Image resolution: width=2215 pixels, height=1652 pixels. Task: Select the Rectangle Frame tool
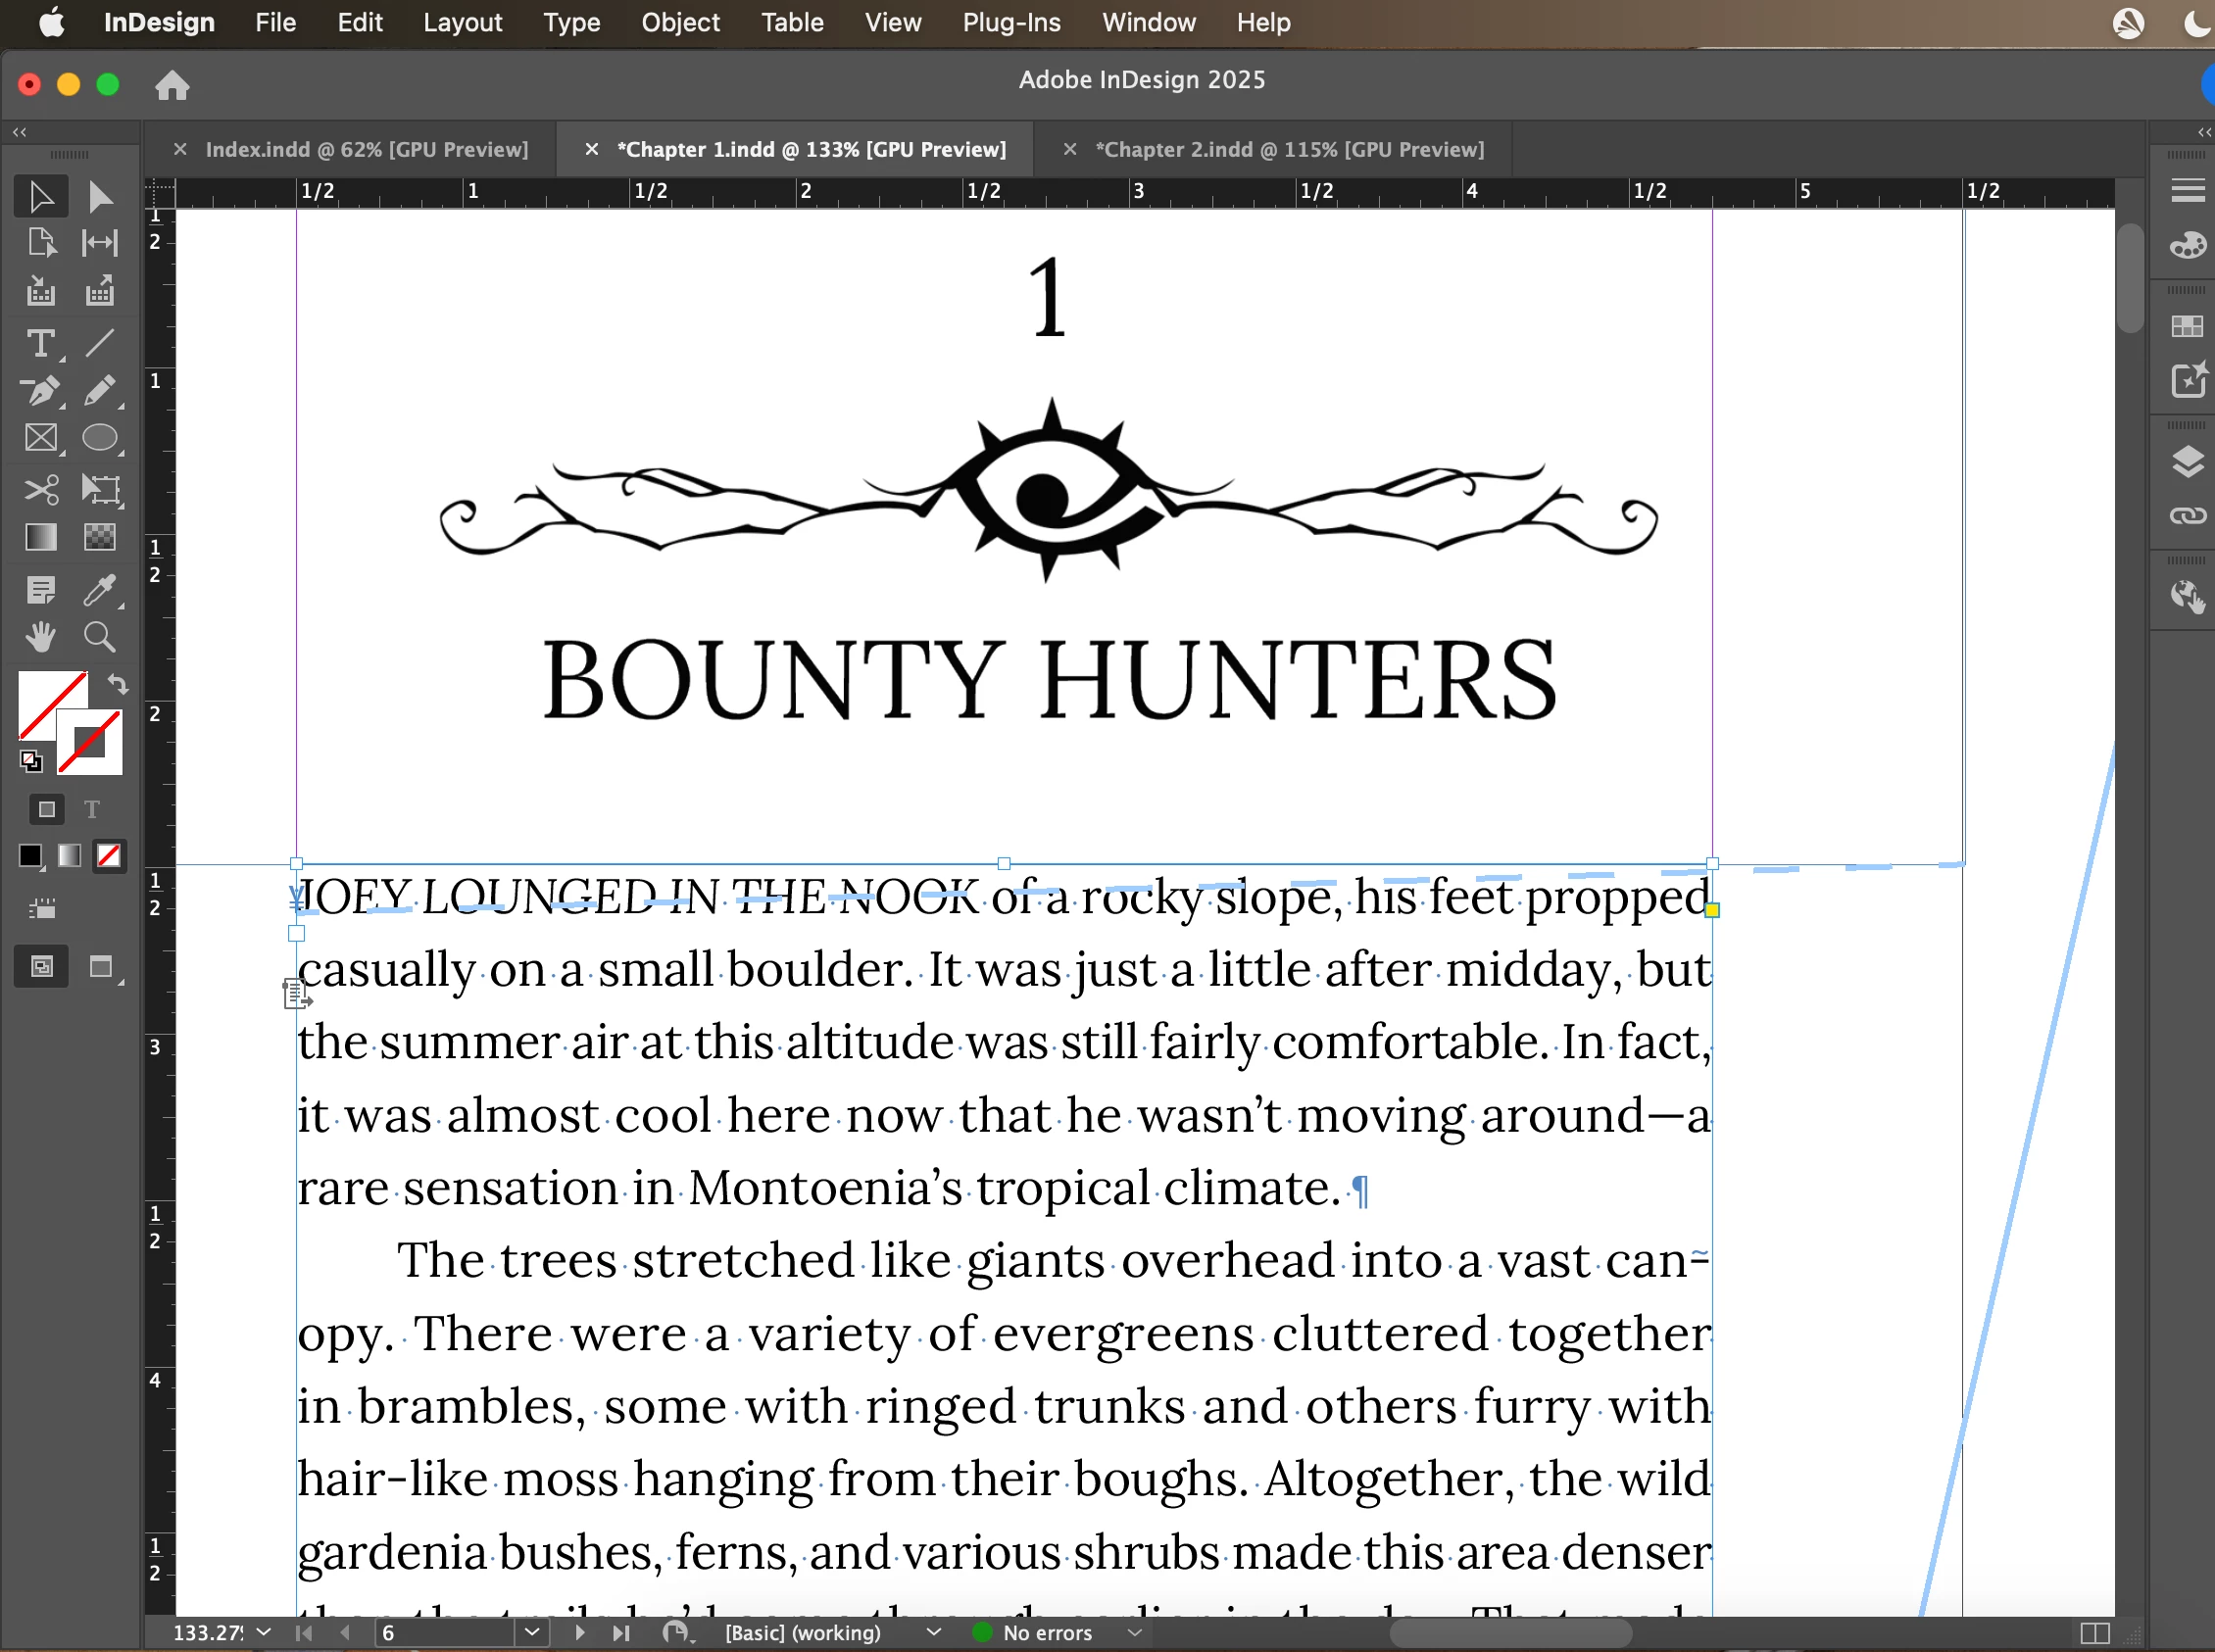(40, 439)
